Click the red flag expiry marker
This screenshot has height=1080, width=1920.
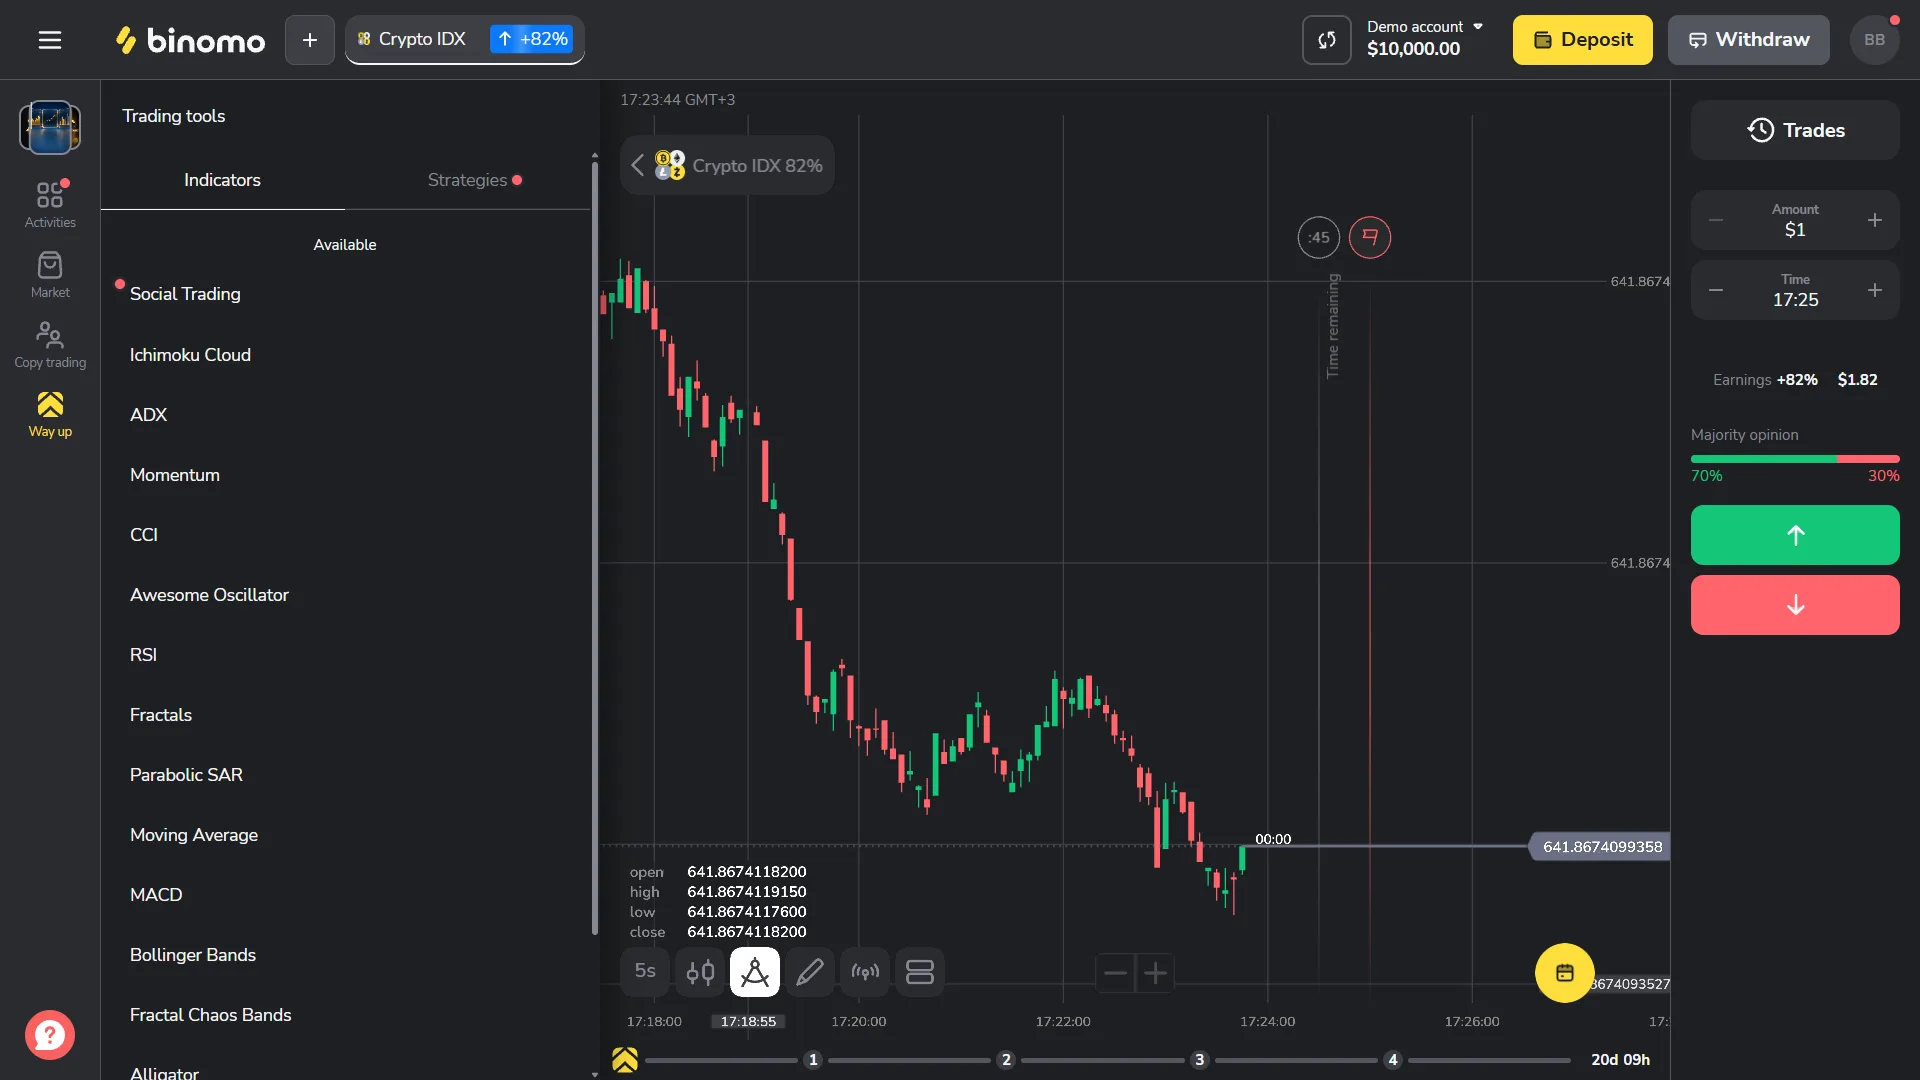point(1370,237)
